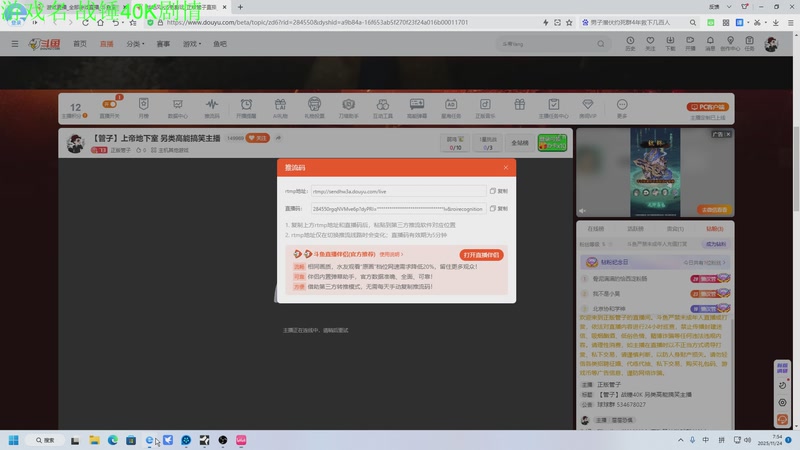Viewport: 800px width, 450px height.
Task: Open the 万能助手 toolbar icon
Action: pyautogui.click(x=348, y=108)
